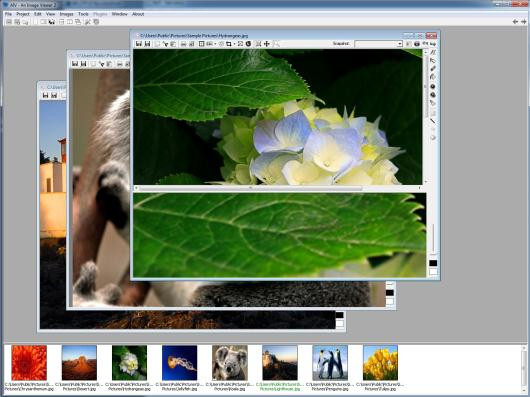Screen dimensions: 530x397
Task: Open the Tools menu
Action: click(83, 14)
